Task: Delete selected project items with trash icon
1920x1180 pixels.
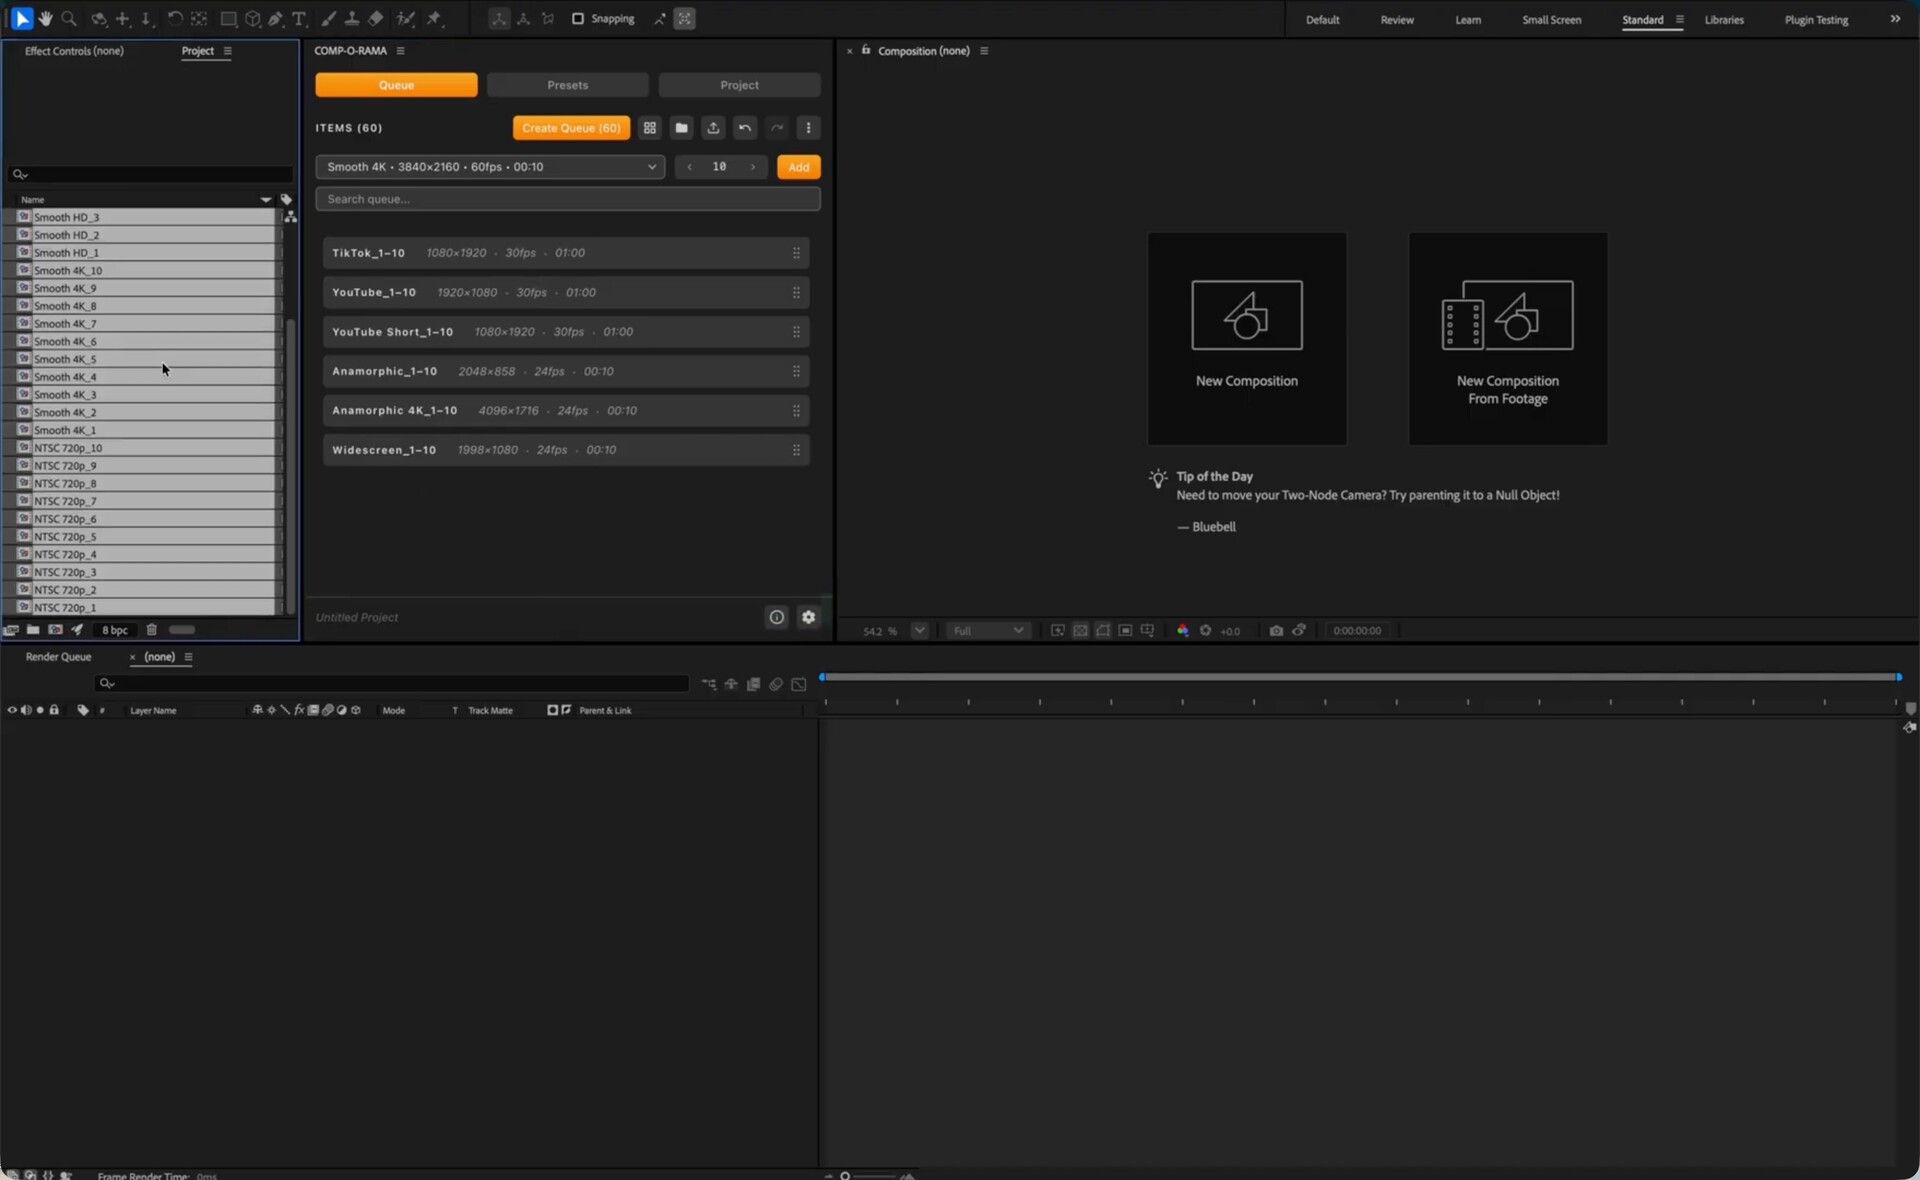Action: click(152, 630)
